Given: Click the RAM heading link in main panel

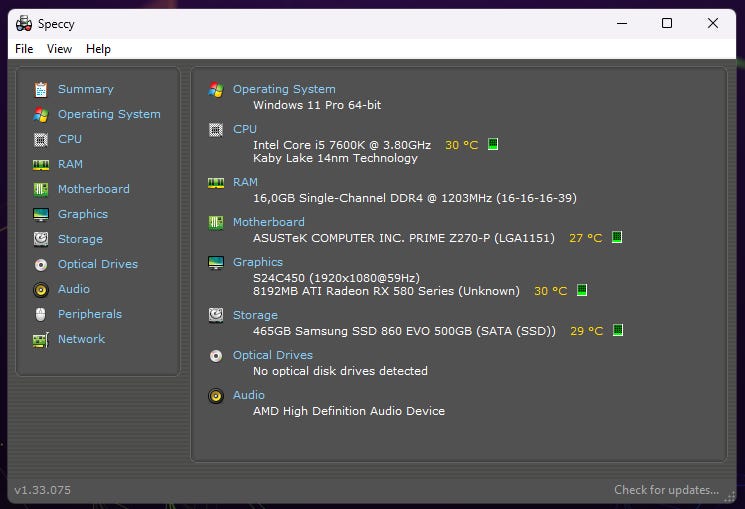Looking at the screenshot, I should click(x=245, y=182).
